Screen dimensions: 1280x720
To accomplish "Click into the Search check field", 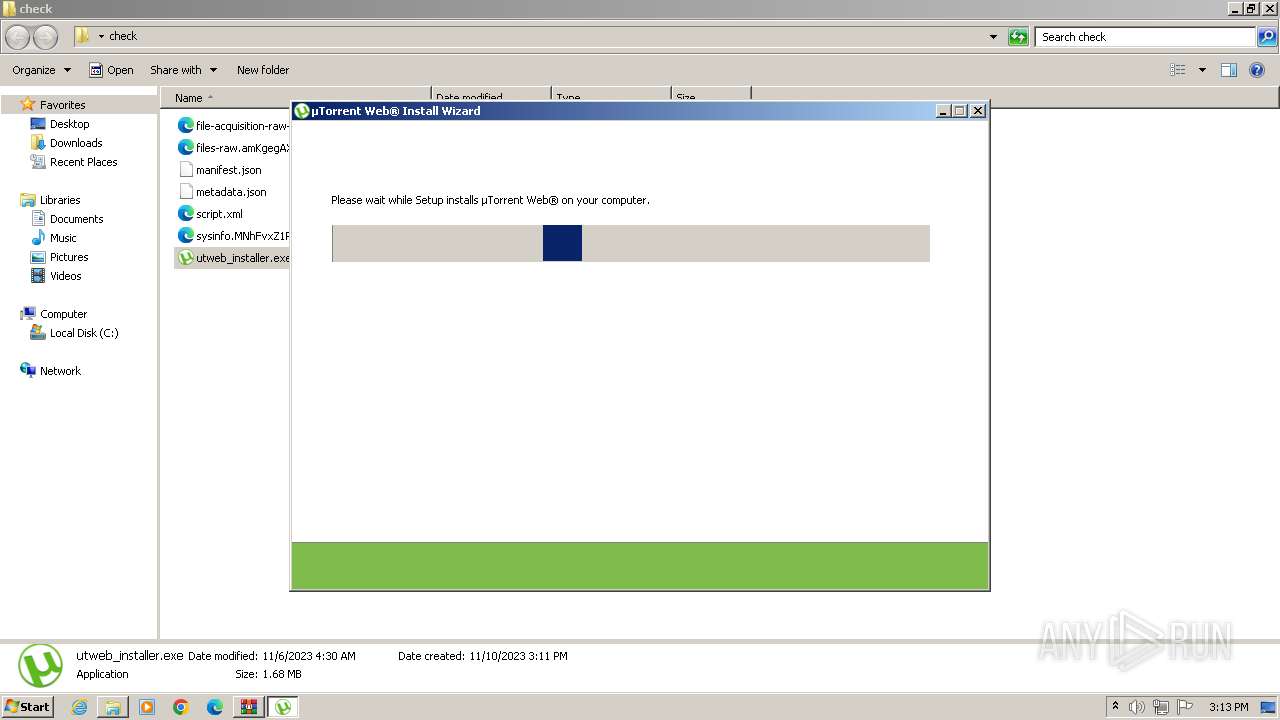I will coord(1144,37).
